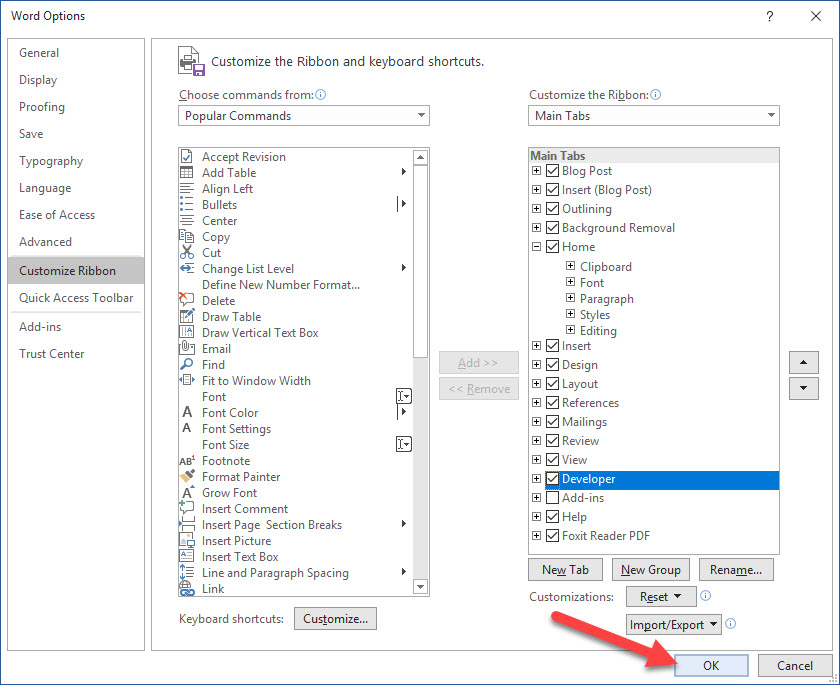The height and width of the screenshot is (685, 840).
Task: Click info icon beside Choose commands from
Action: 320,95
